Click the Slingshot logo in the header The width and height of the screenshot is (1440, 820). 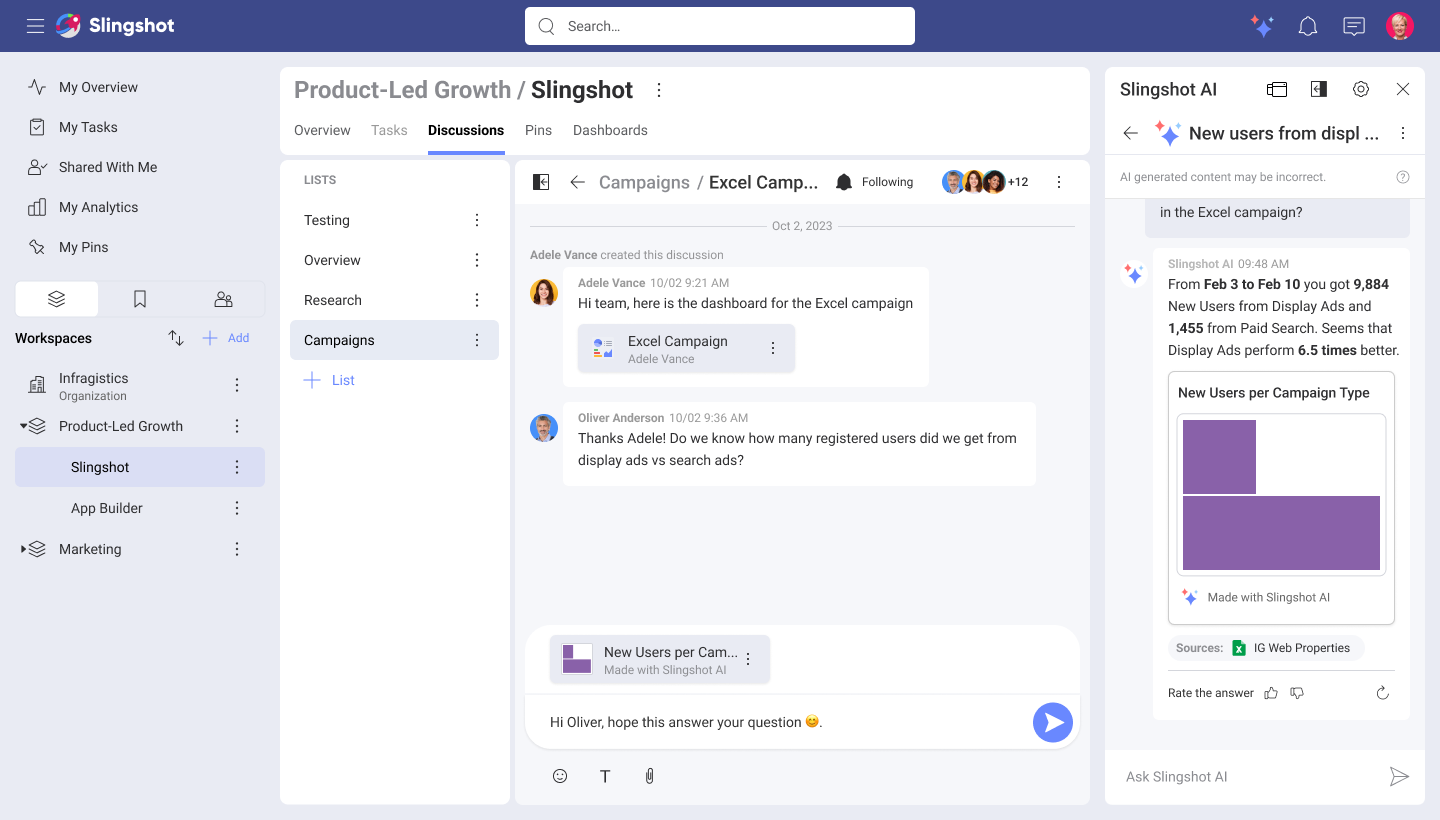(115, 26)
